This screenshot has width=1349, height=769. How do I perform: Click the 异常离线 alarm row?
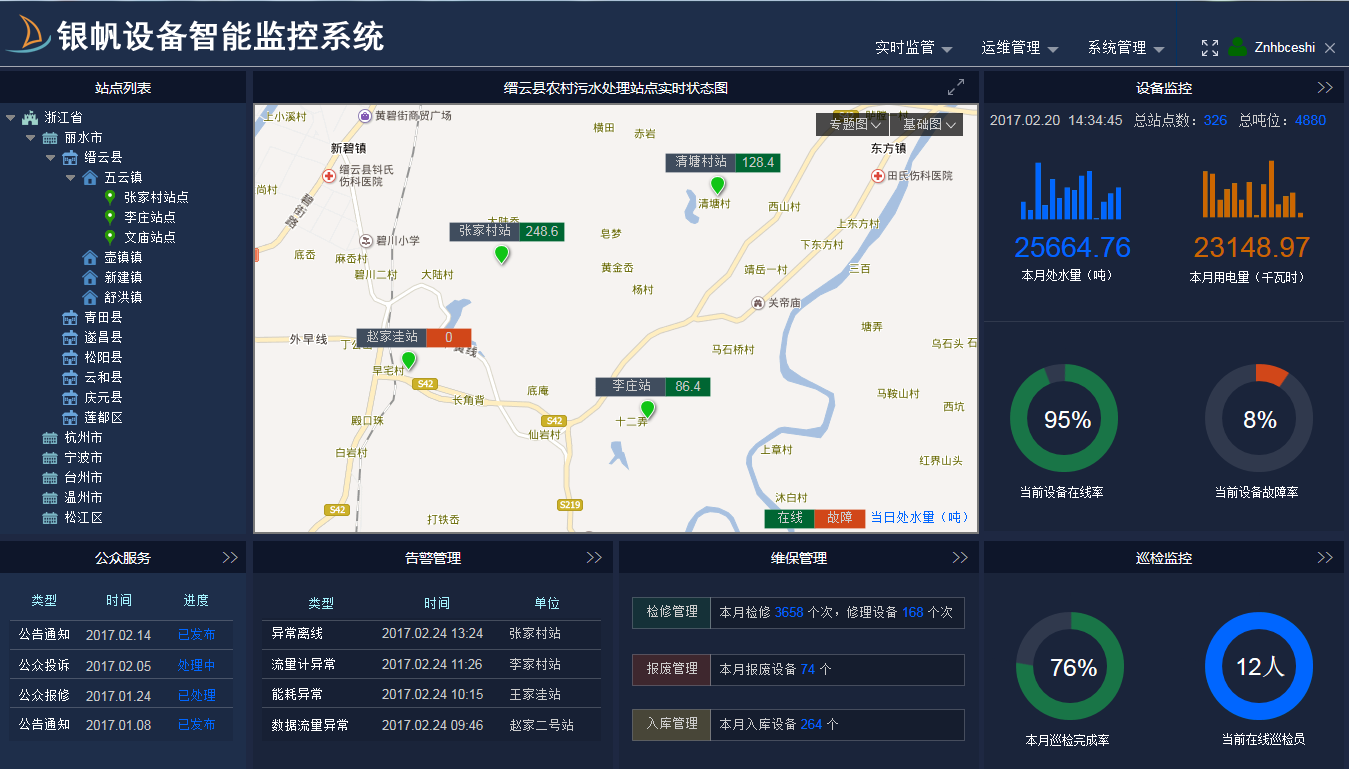pos(432,634)
